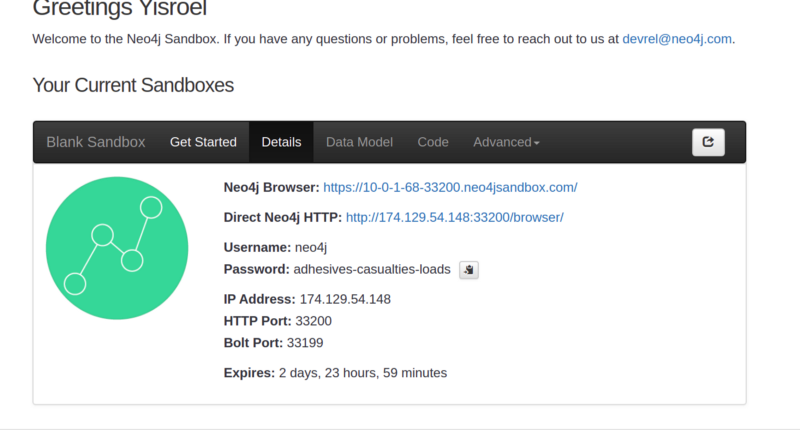This screenshot has width=800, height=430.
Task: Click the IP address 174.129.54.148 value
Action: click(x=345, y=299)
